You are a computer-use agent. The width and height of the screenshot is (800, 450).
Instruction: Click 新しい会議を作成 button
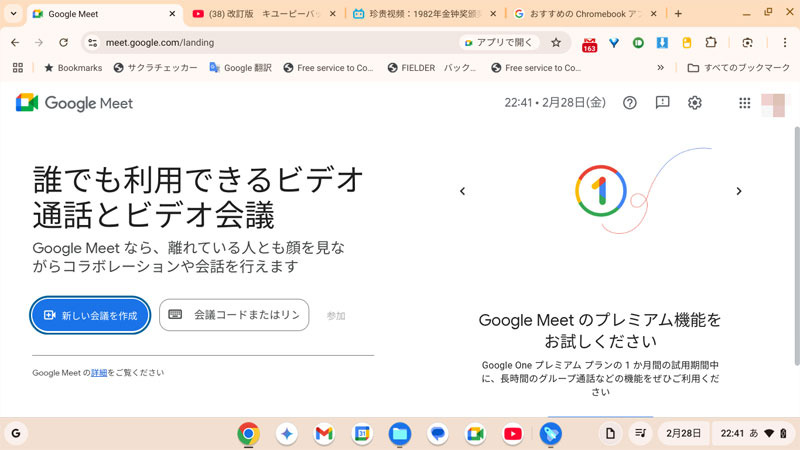coord(91,315)
